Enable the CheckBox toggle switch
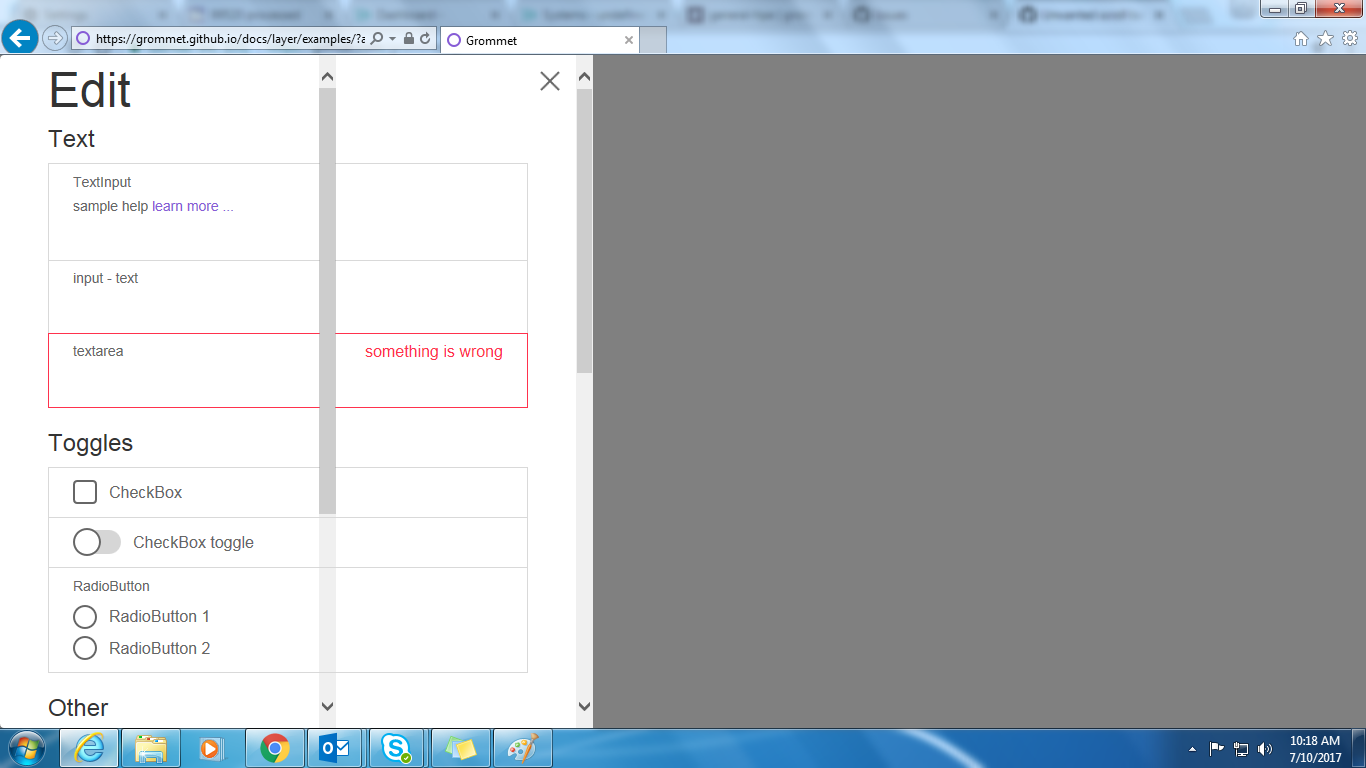Image resolution: width=1366 pixels, height=768 pixels. pos(96,542)
